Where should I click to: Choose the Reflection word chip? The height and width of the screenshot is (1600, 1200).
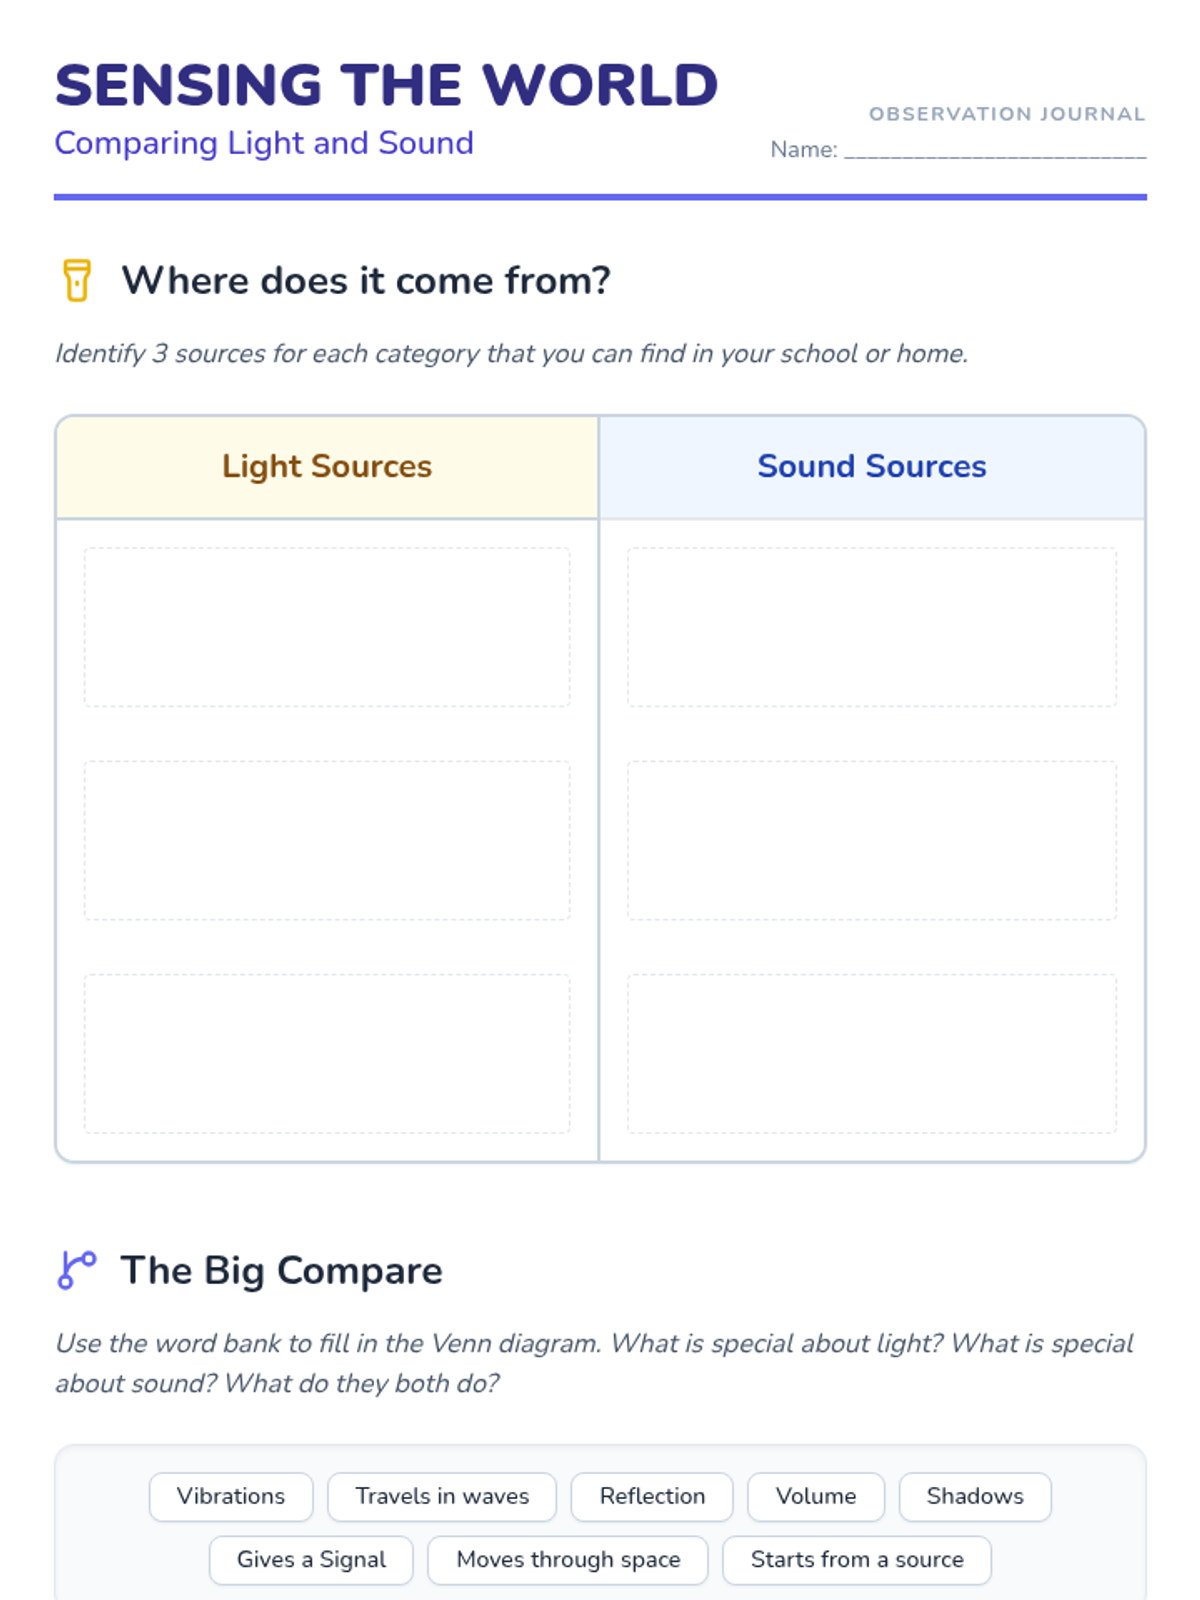pos(652,1496)
